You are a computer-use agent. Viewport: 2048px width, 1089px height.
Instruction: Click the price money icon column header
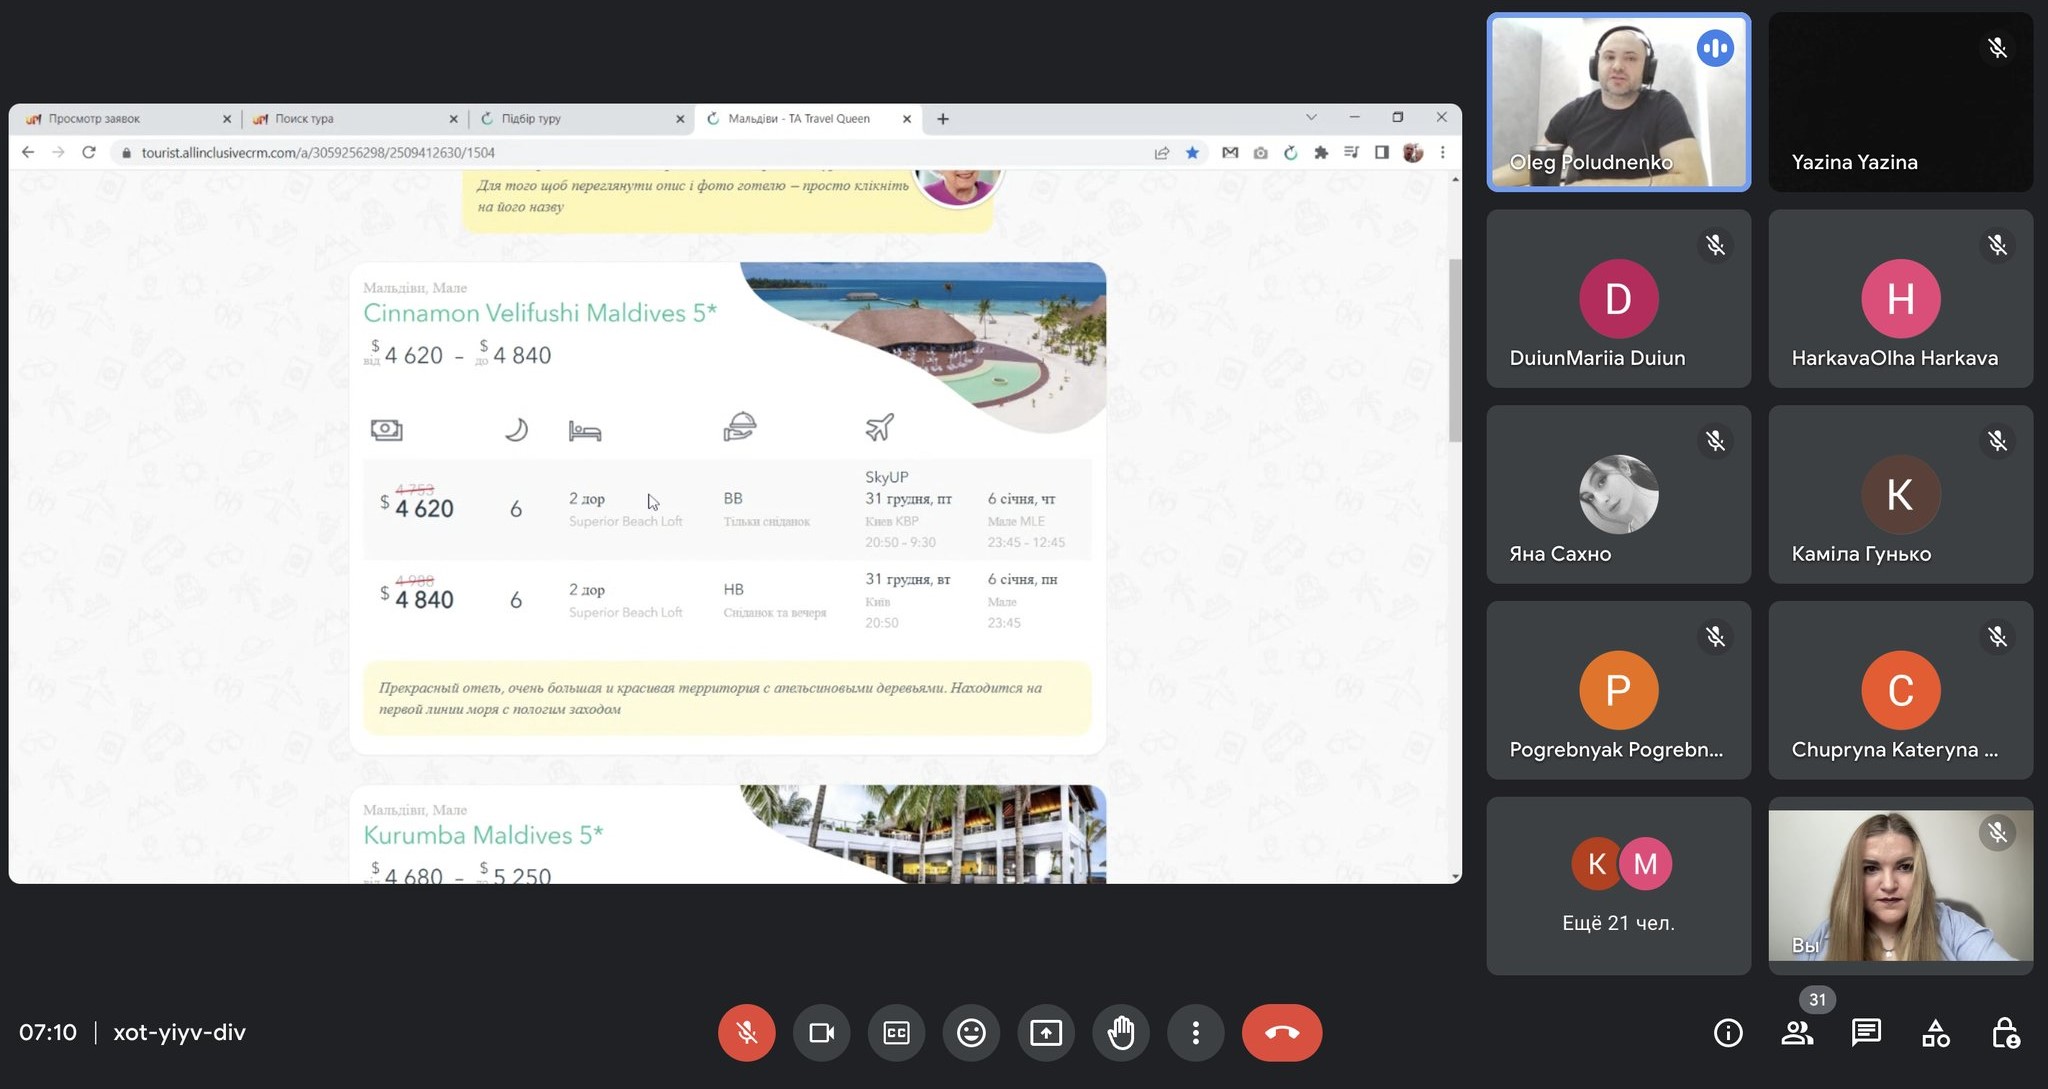[386, 430]
